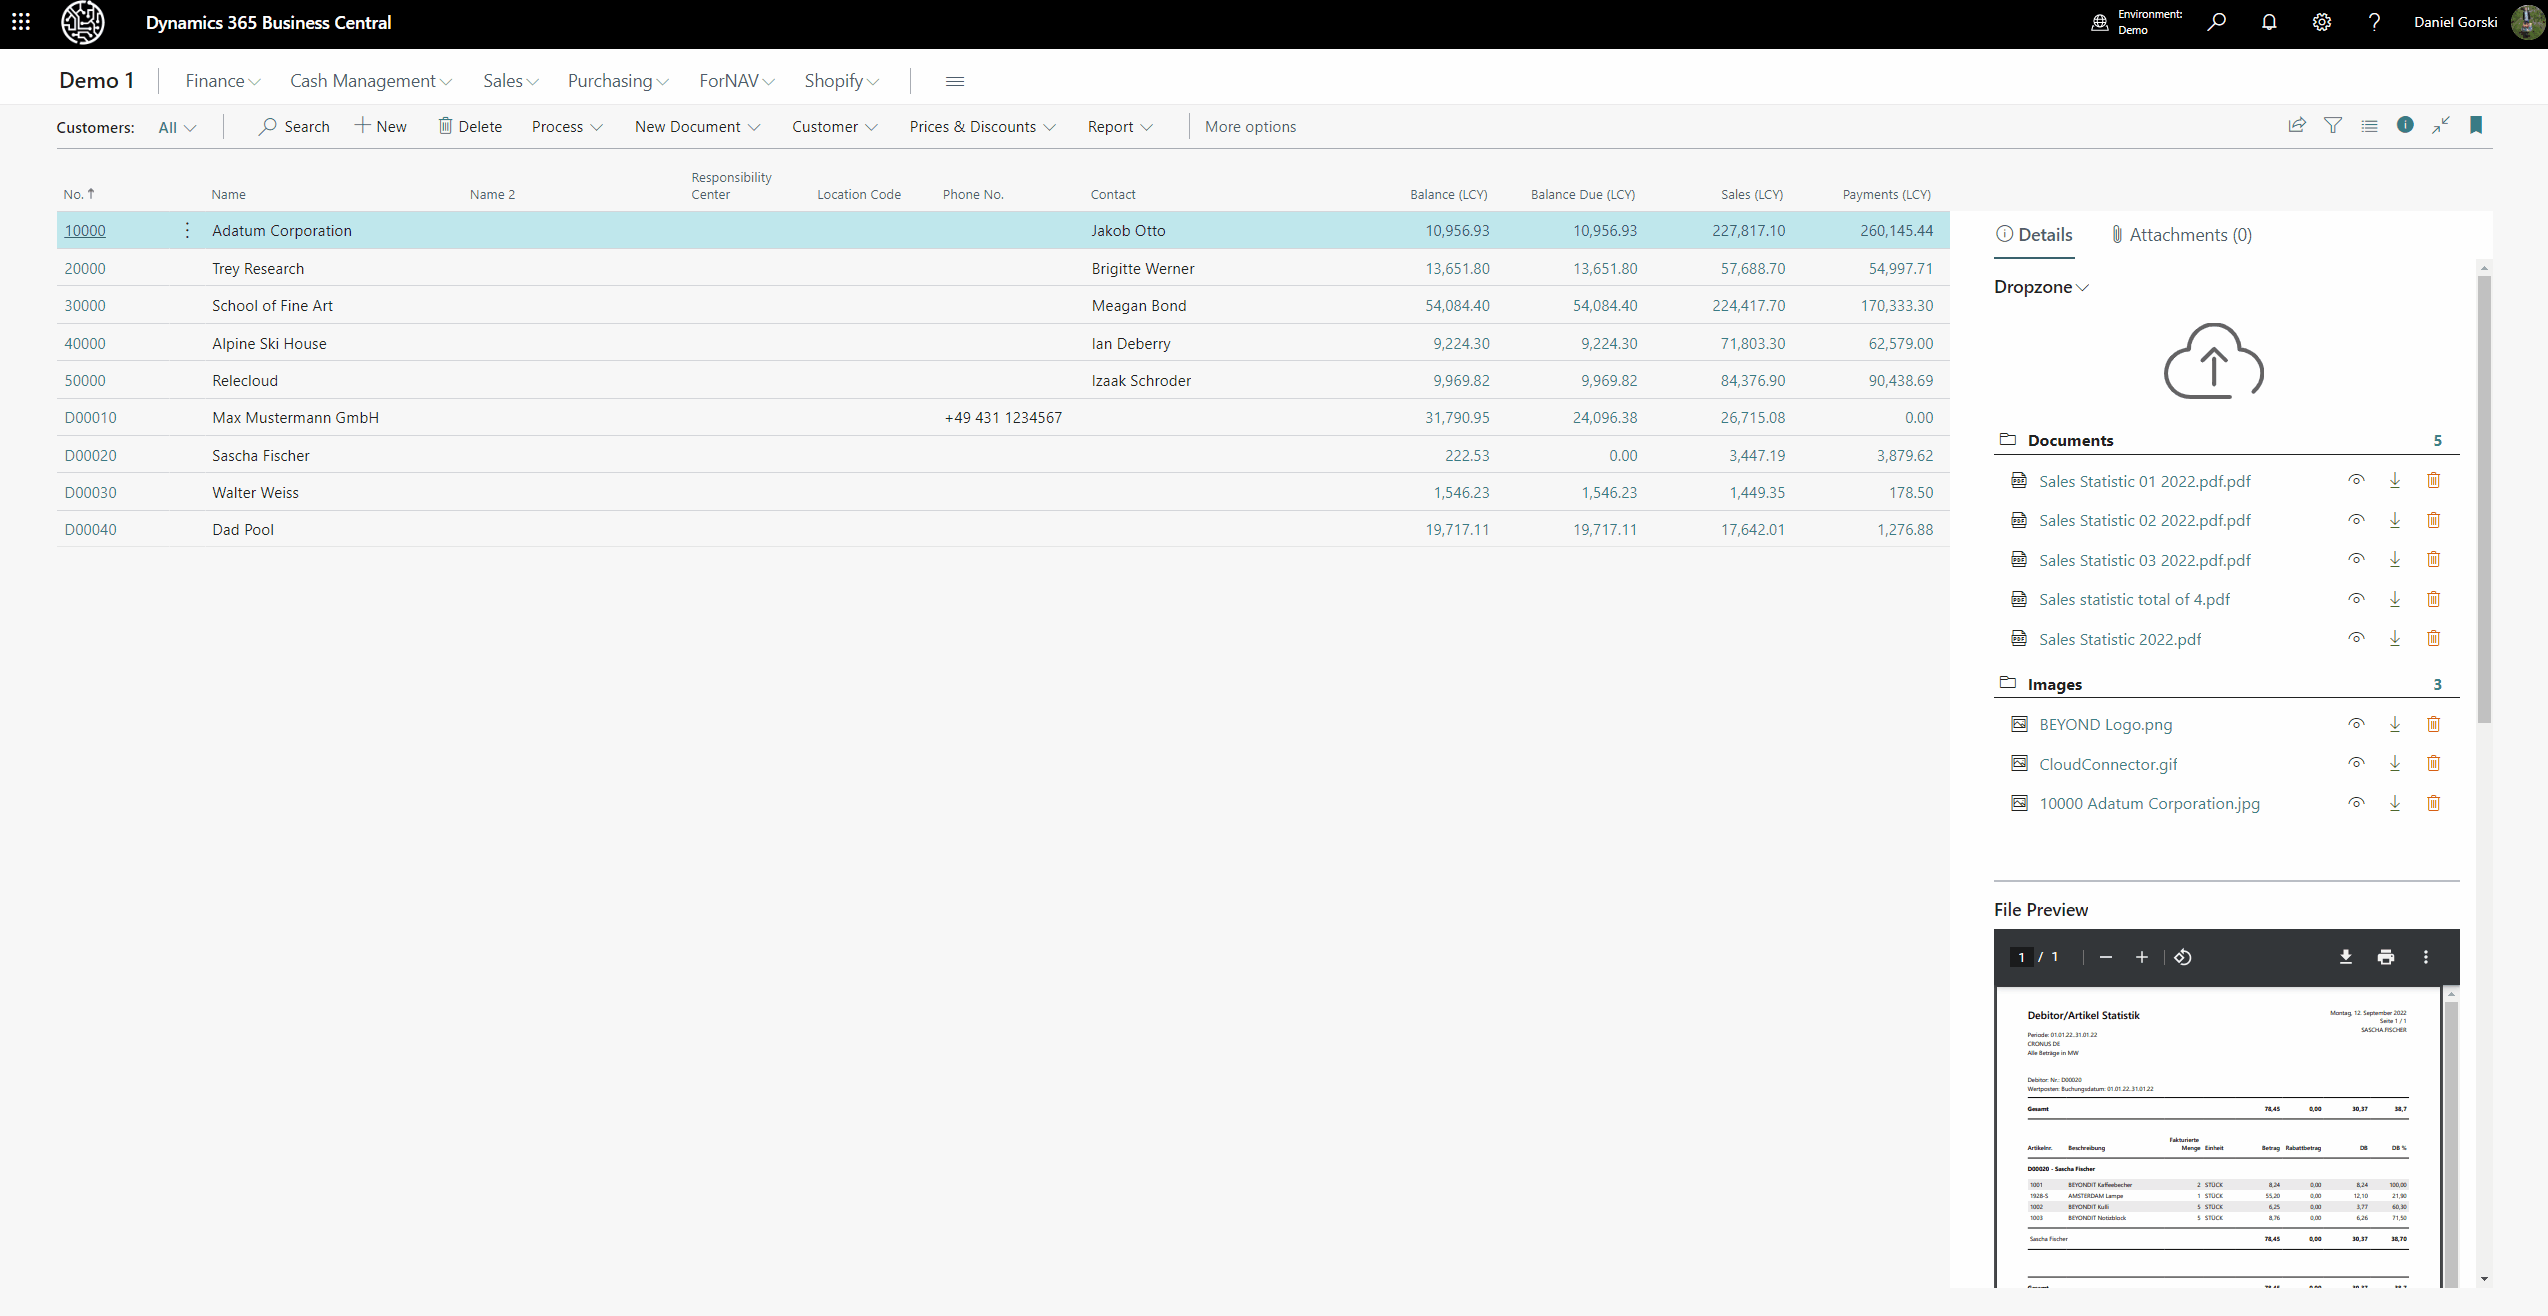Toggle the FactBox info pane
Screen dimensions: 2548x1316
point(2405,126)
